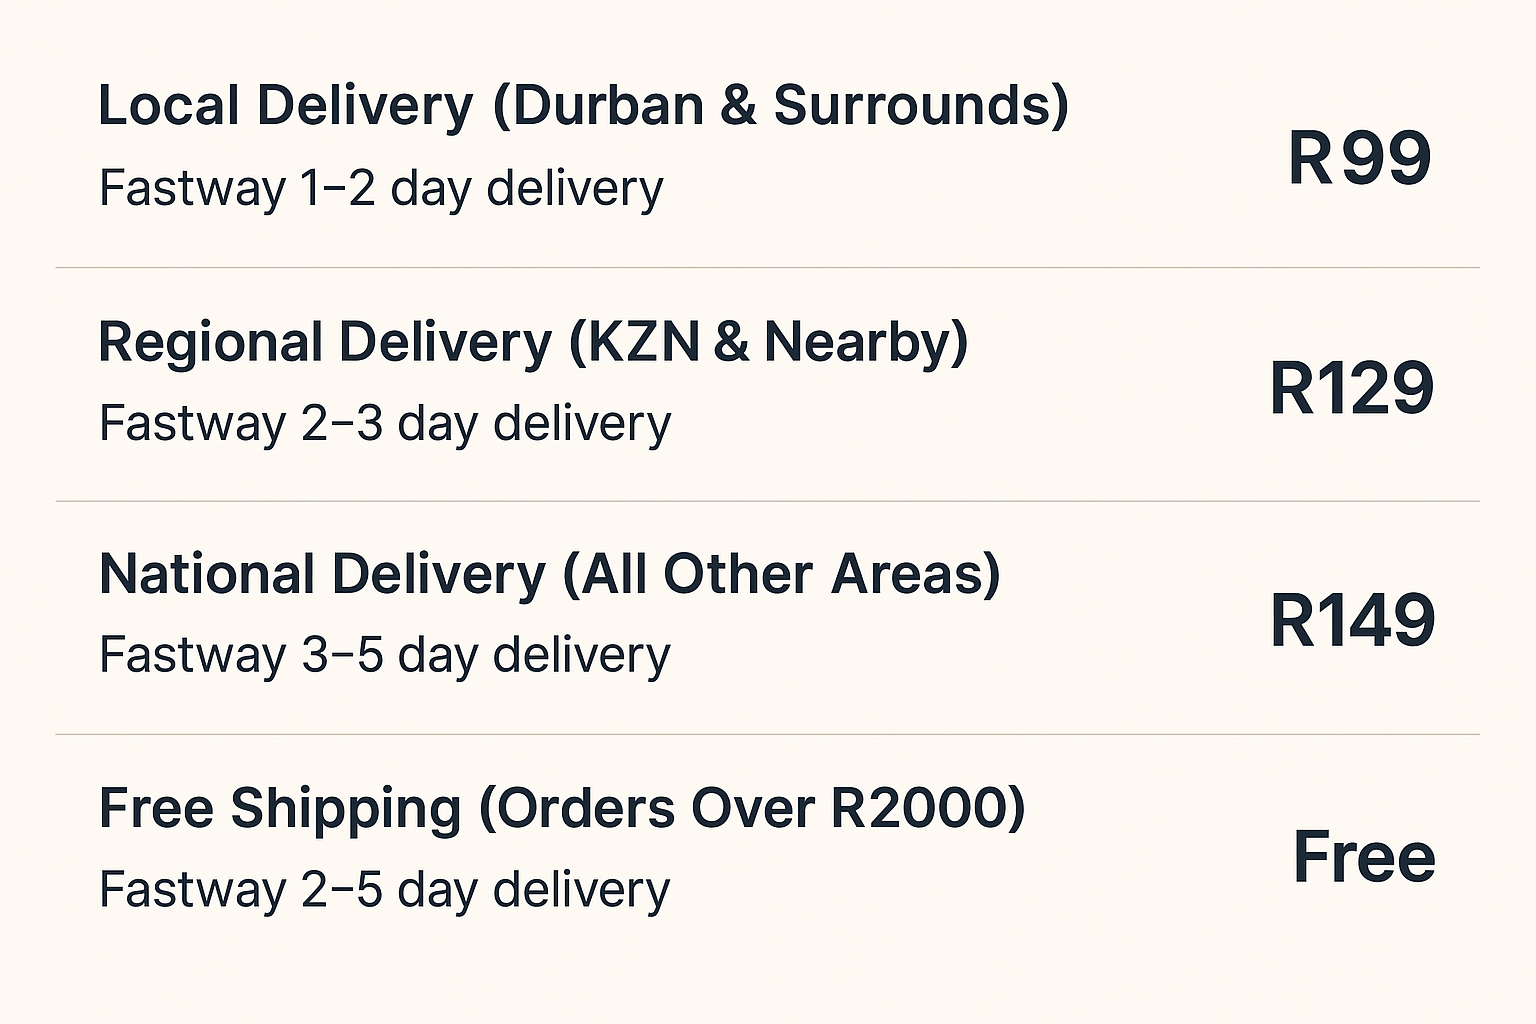The height and width of the screenshot is (1024, 1536).
Task: Click divider line below Regional Delivery row
Action: pyautogui.click(x=767, y=501)
